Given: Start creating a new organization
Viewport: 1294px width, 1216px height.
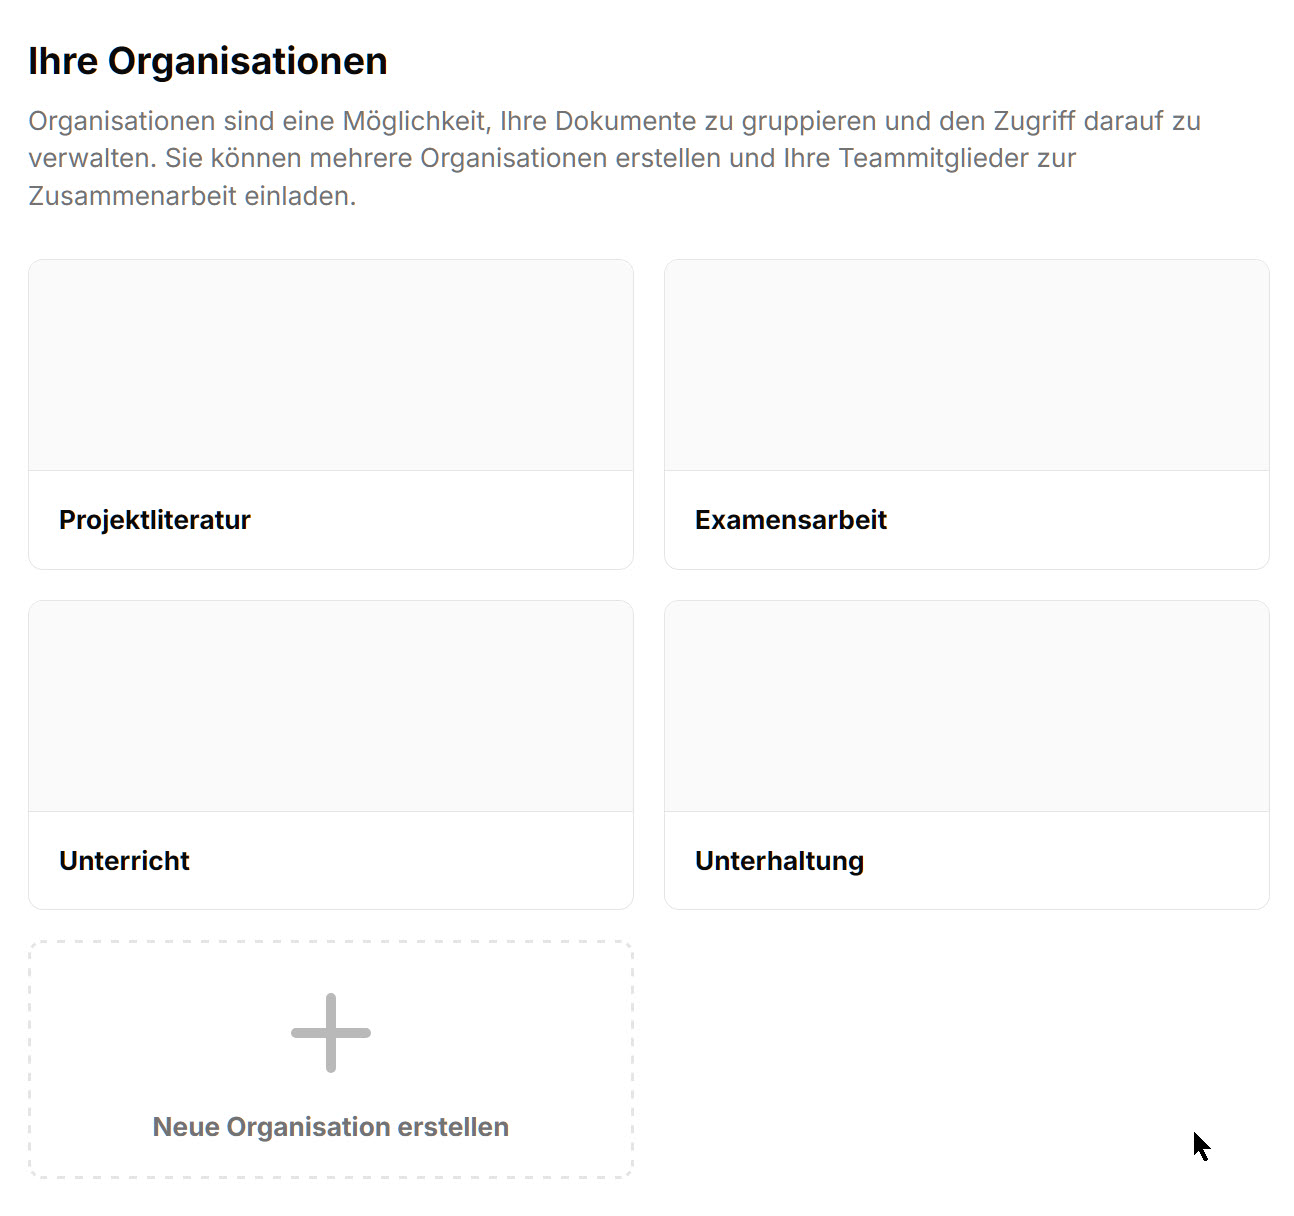Looking at the screenshot, I should click(331, 1059).
